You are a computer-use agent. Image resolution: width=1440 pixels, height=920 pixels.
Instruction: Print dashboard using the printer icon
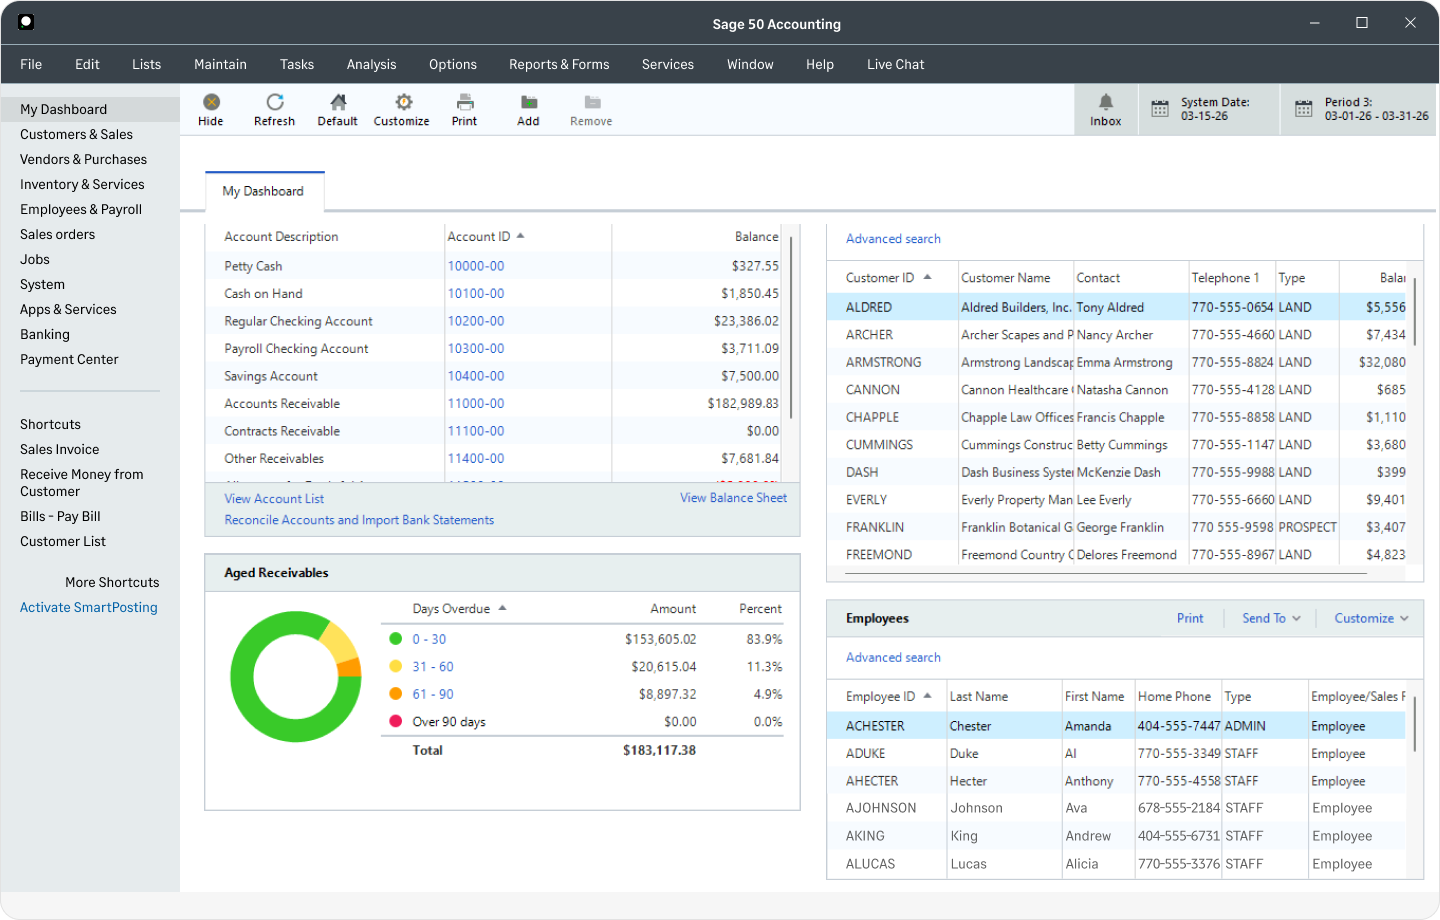click(465, 102)
